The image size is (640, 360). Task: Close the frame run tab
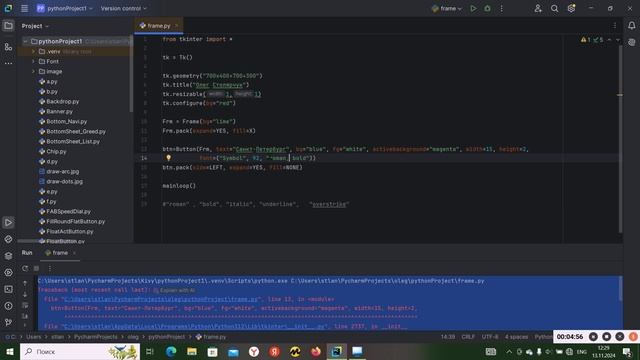point(74,253)
